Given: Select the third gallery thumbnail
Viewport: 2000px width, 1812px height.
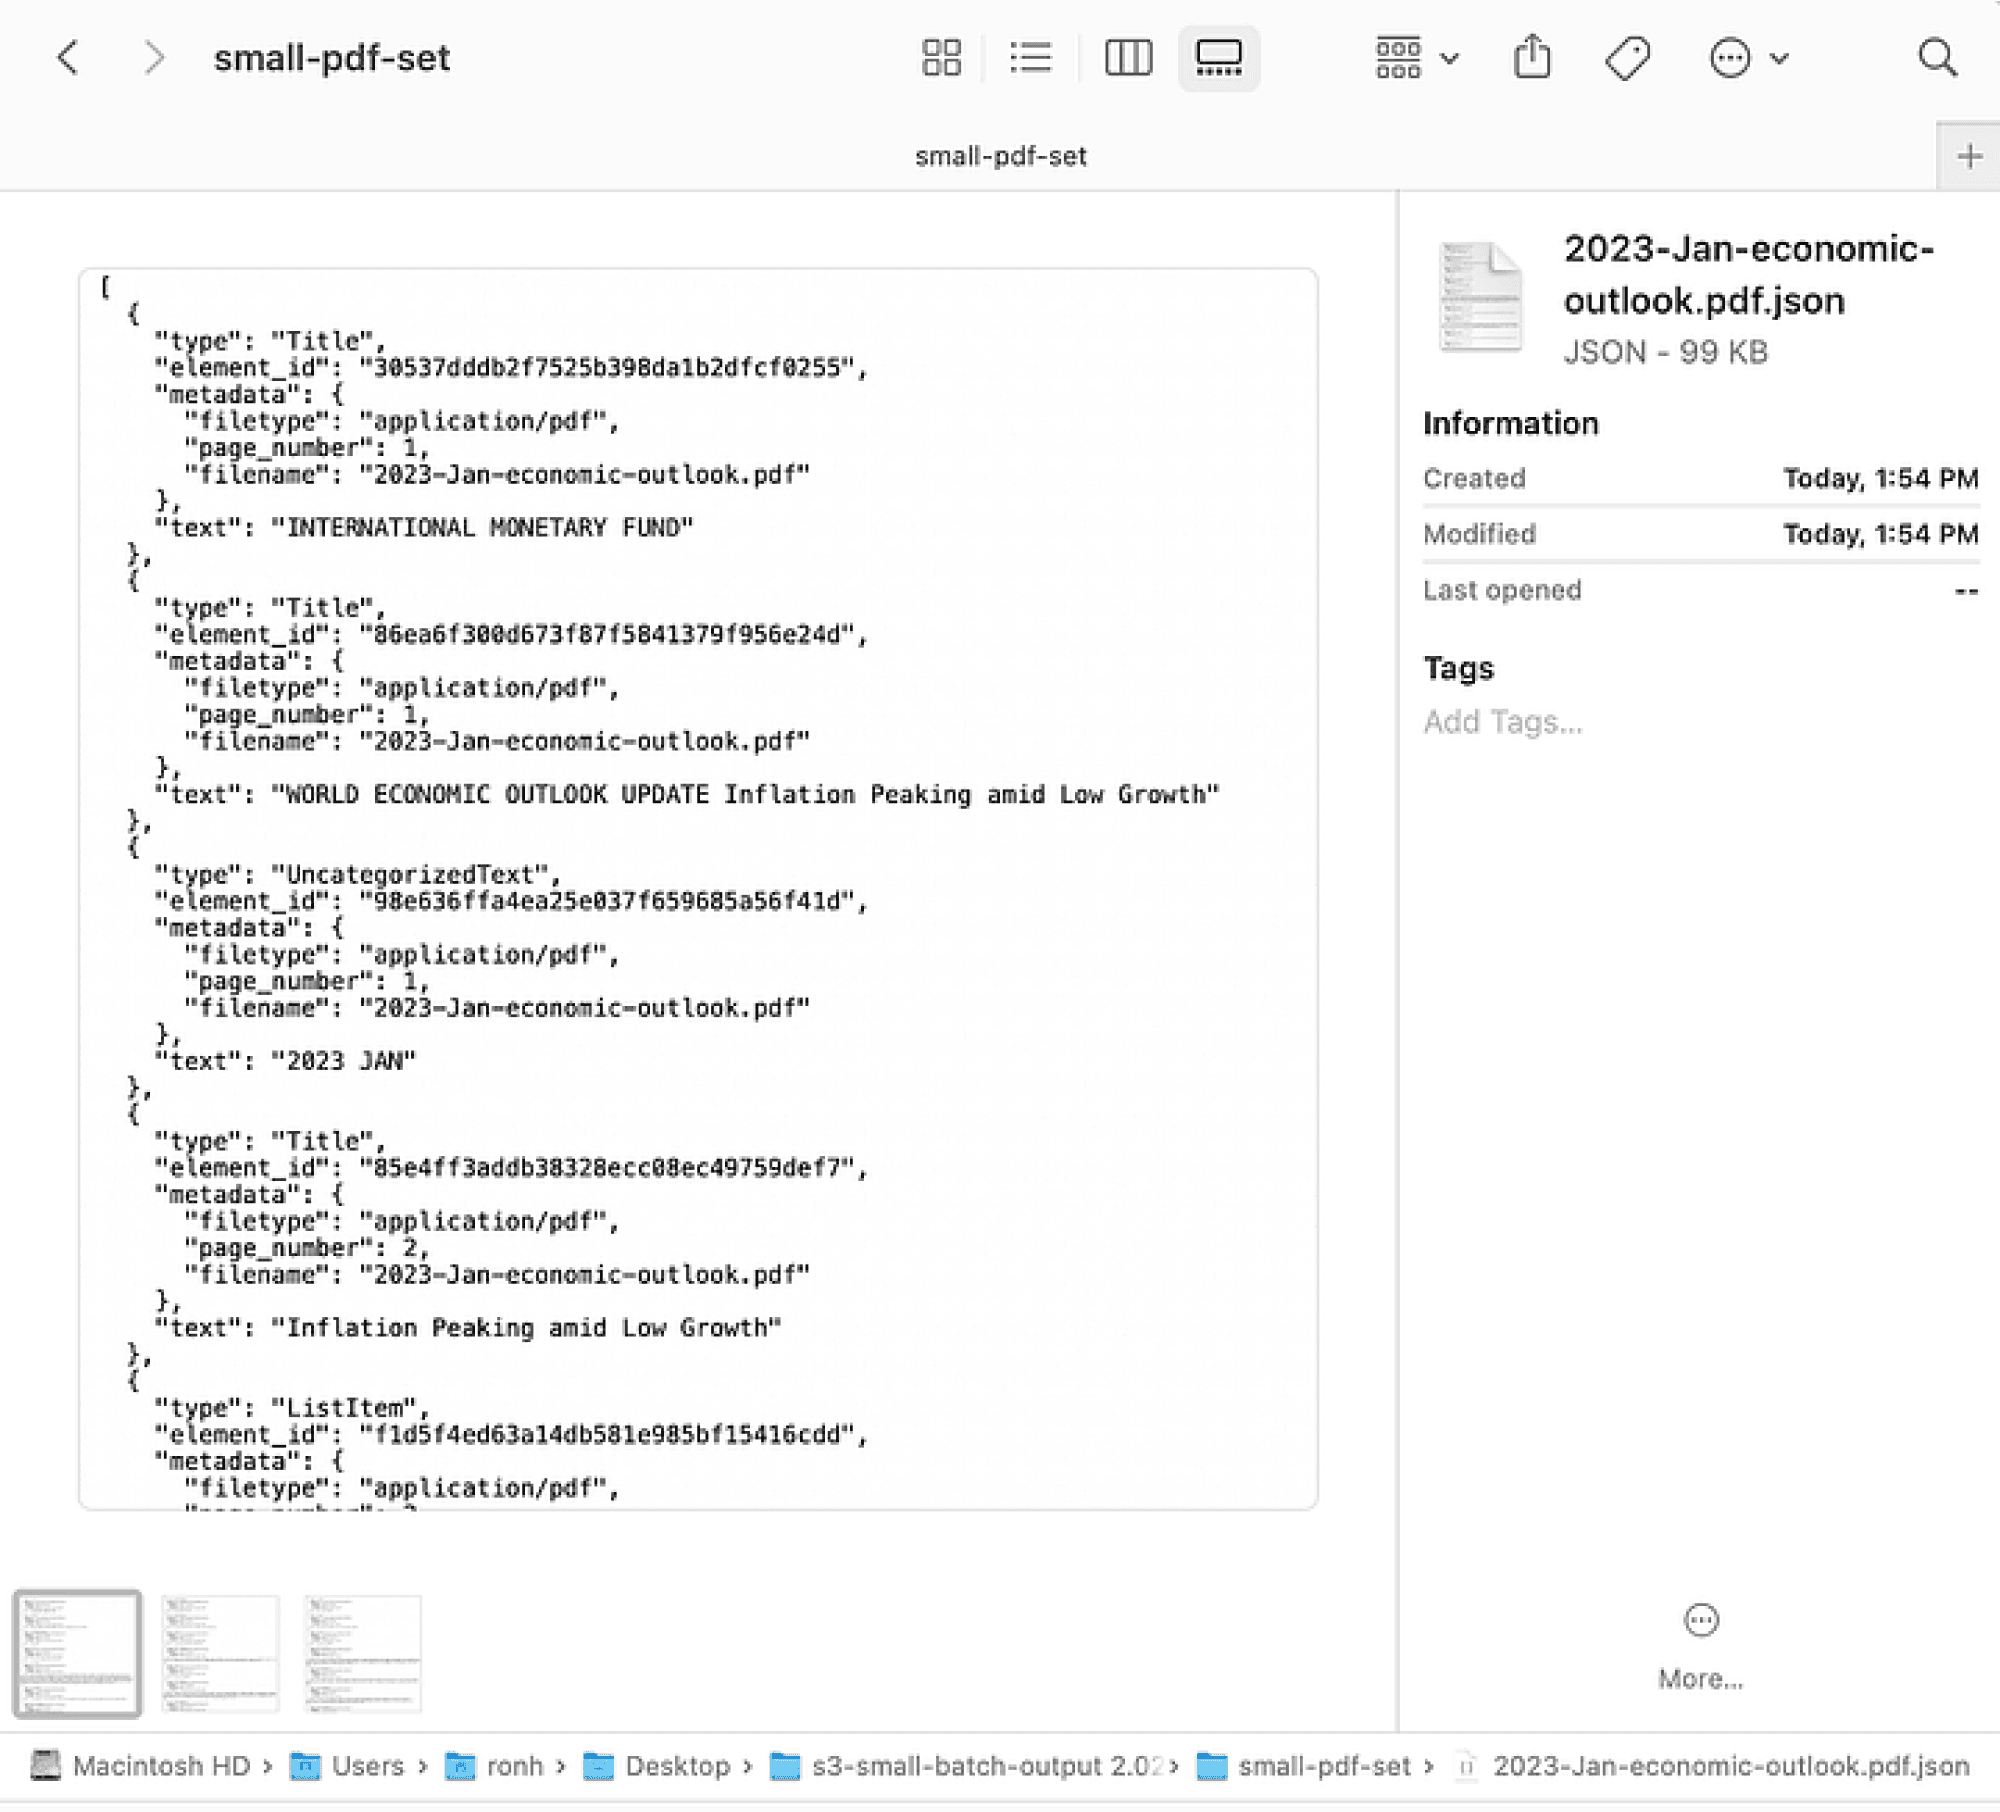Looking at the screenshot, I should pyautogui.click(x=363, y=1653).
